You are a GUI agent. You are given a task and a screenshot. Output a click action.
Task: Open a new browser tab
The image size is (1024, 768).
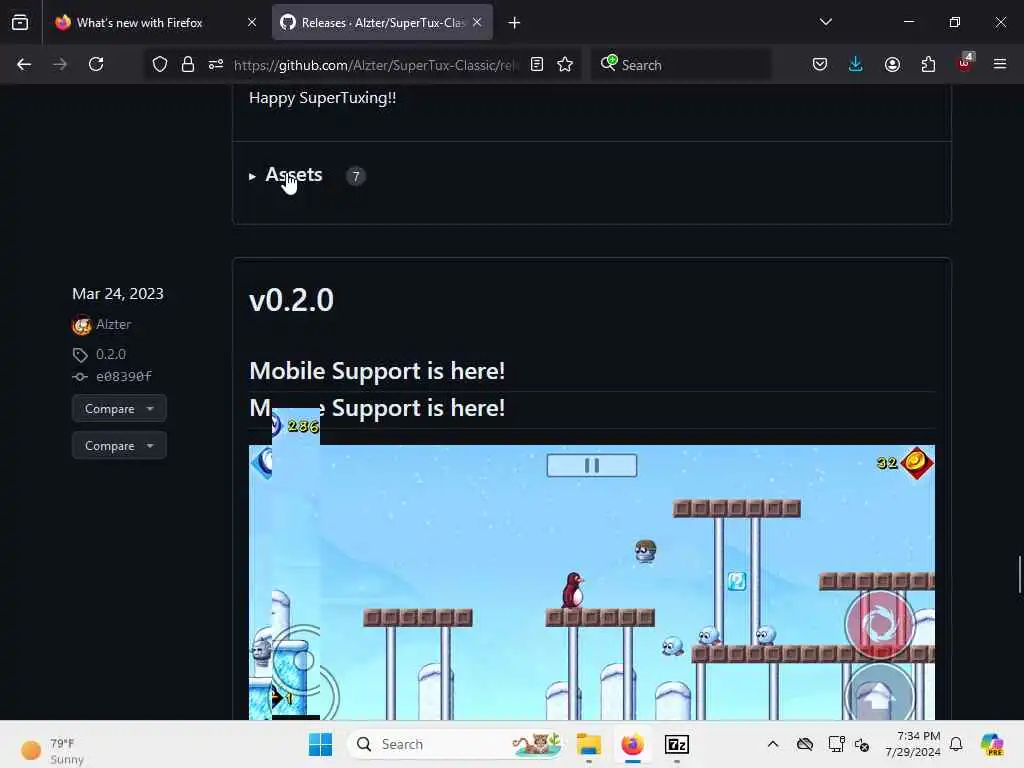point(515,23)
